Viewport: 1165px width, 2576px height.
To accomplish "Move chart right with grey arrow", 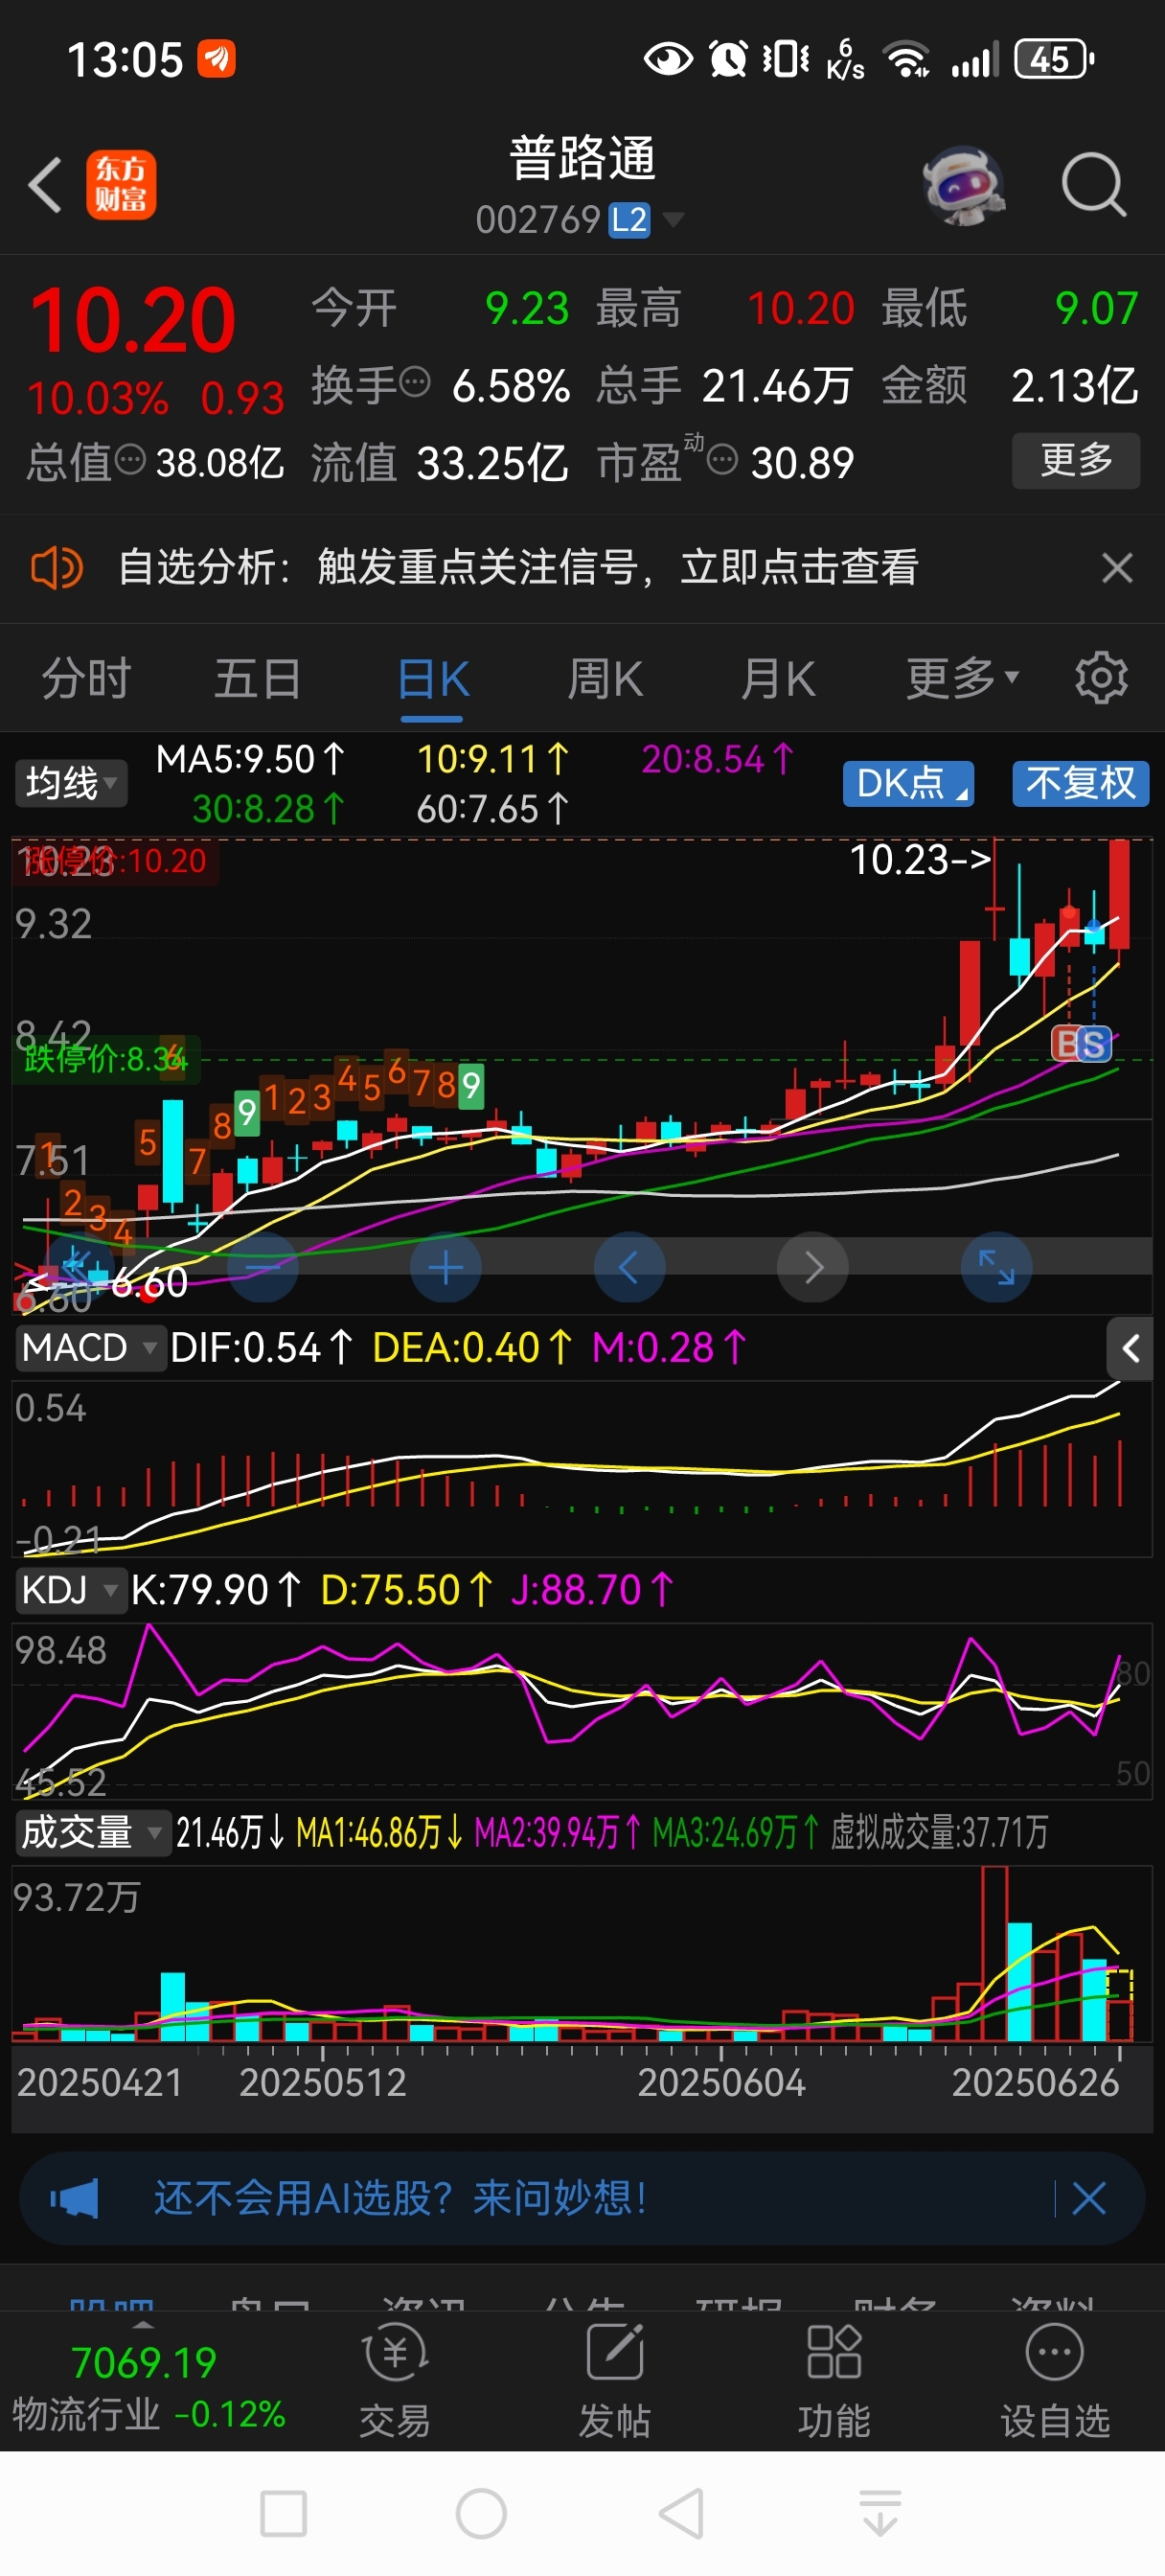I will click(813, 1268).
